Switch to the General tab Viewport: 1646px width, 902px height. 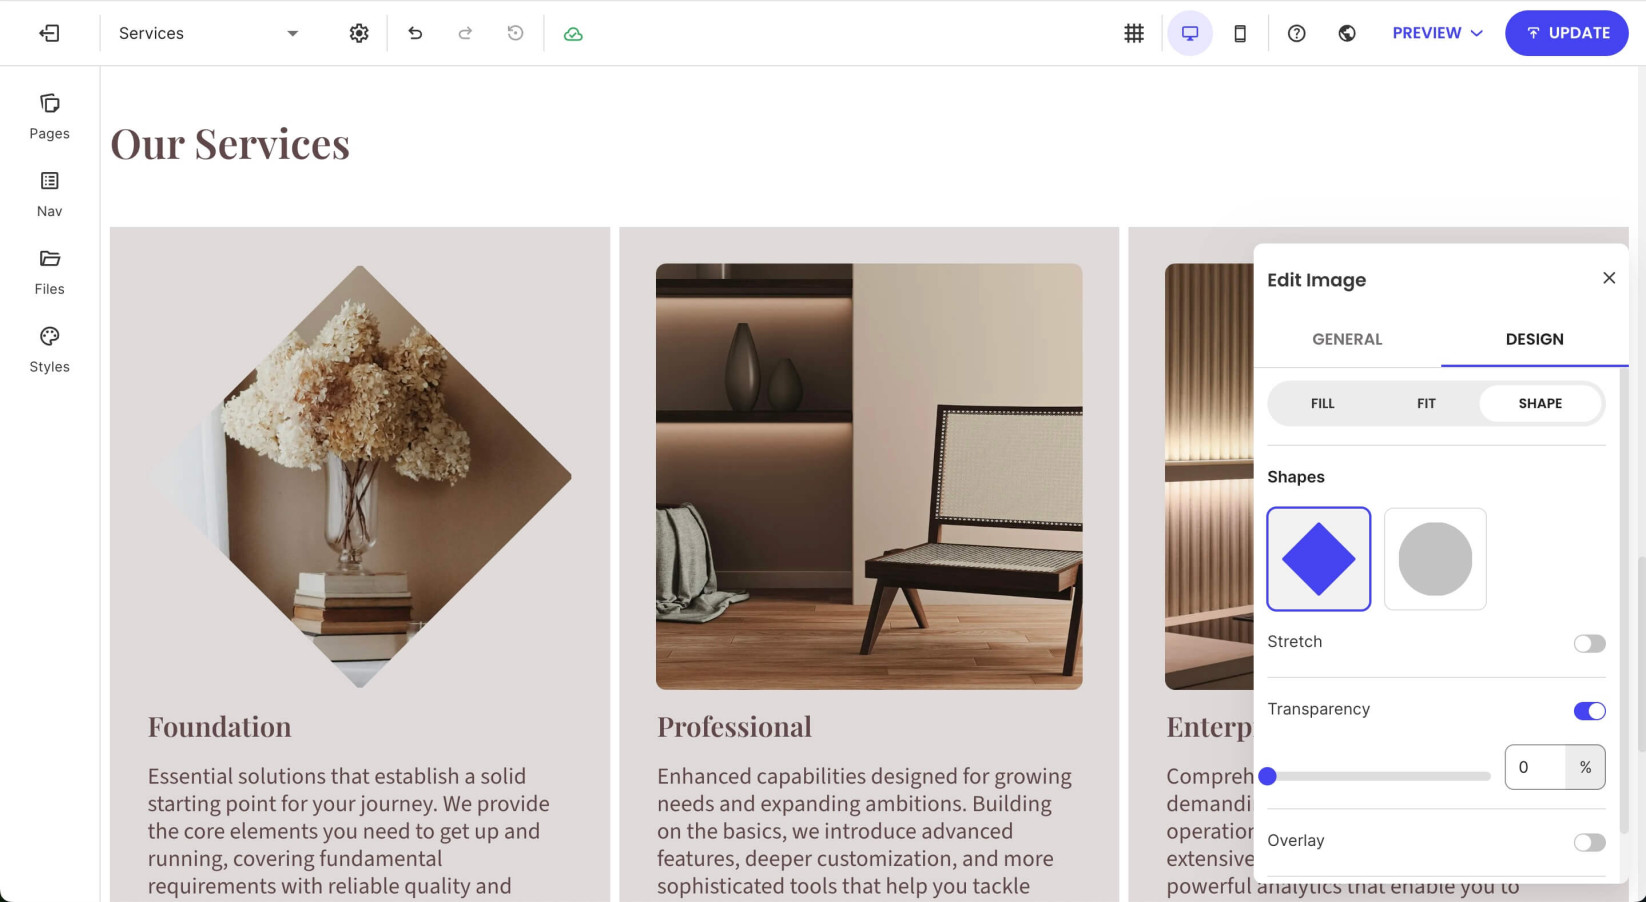pyautogui.click(x=1347, y=339)
